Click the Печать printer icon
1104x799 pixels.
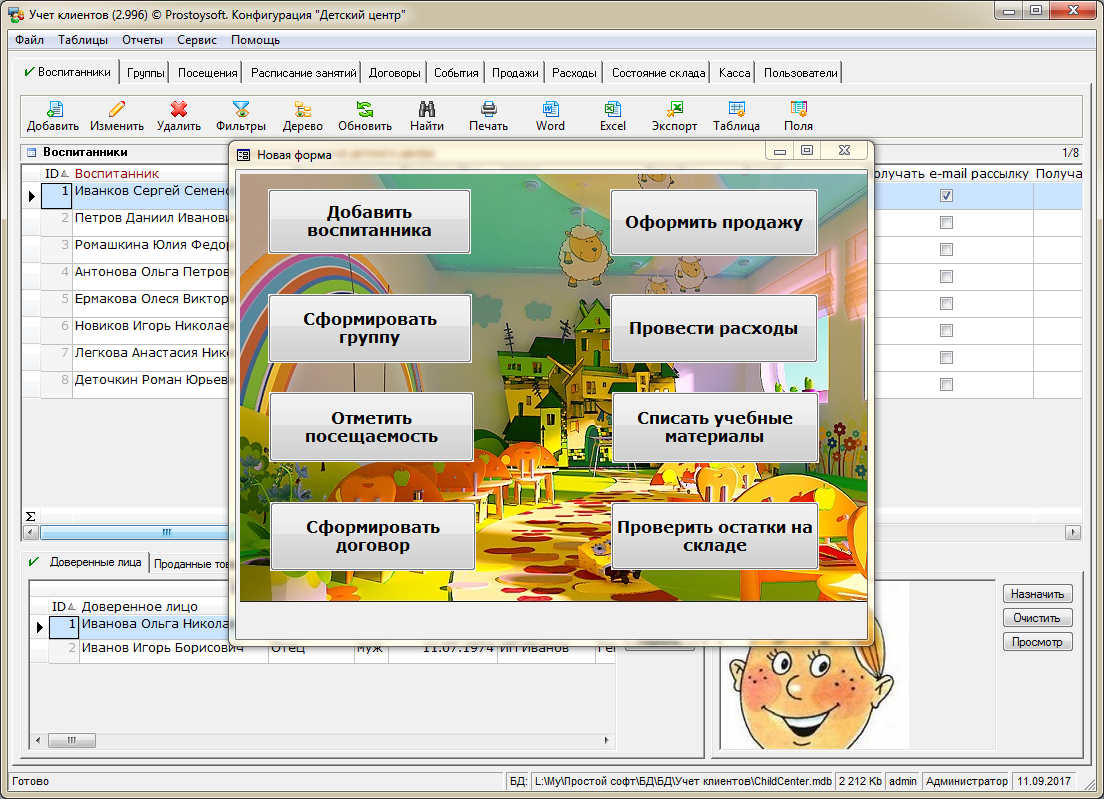tap(489, 110)
